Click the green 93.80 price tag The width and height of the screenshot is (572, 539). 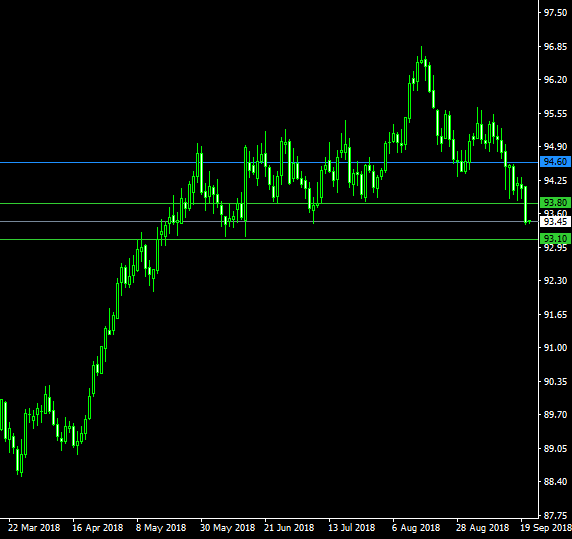(555, 202)
